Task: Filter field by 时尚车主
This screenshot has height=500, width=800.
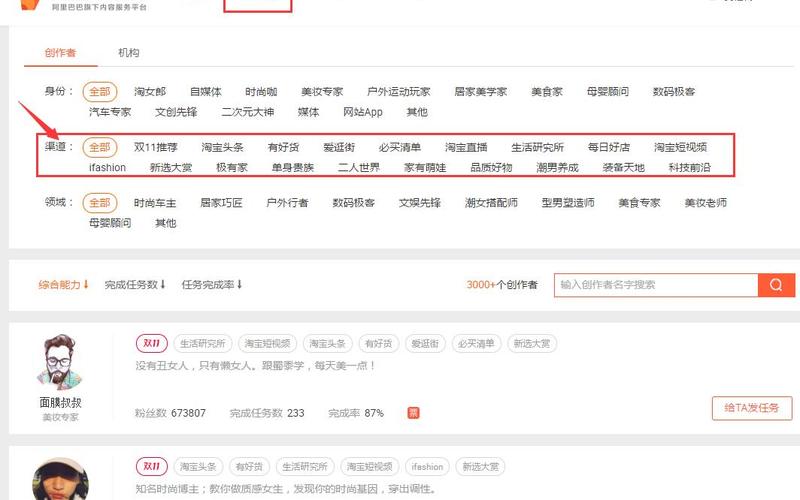Action: (x=155, y=203)
